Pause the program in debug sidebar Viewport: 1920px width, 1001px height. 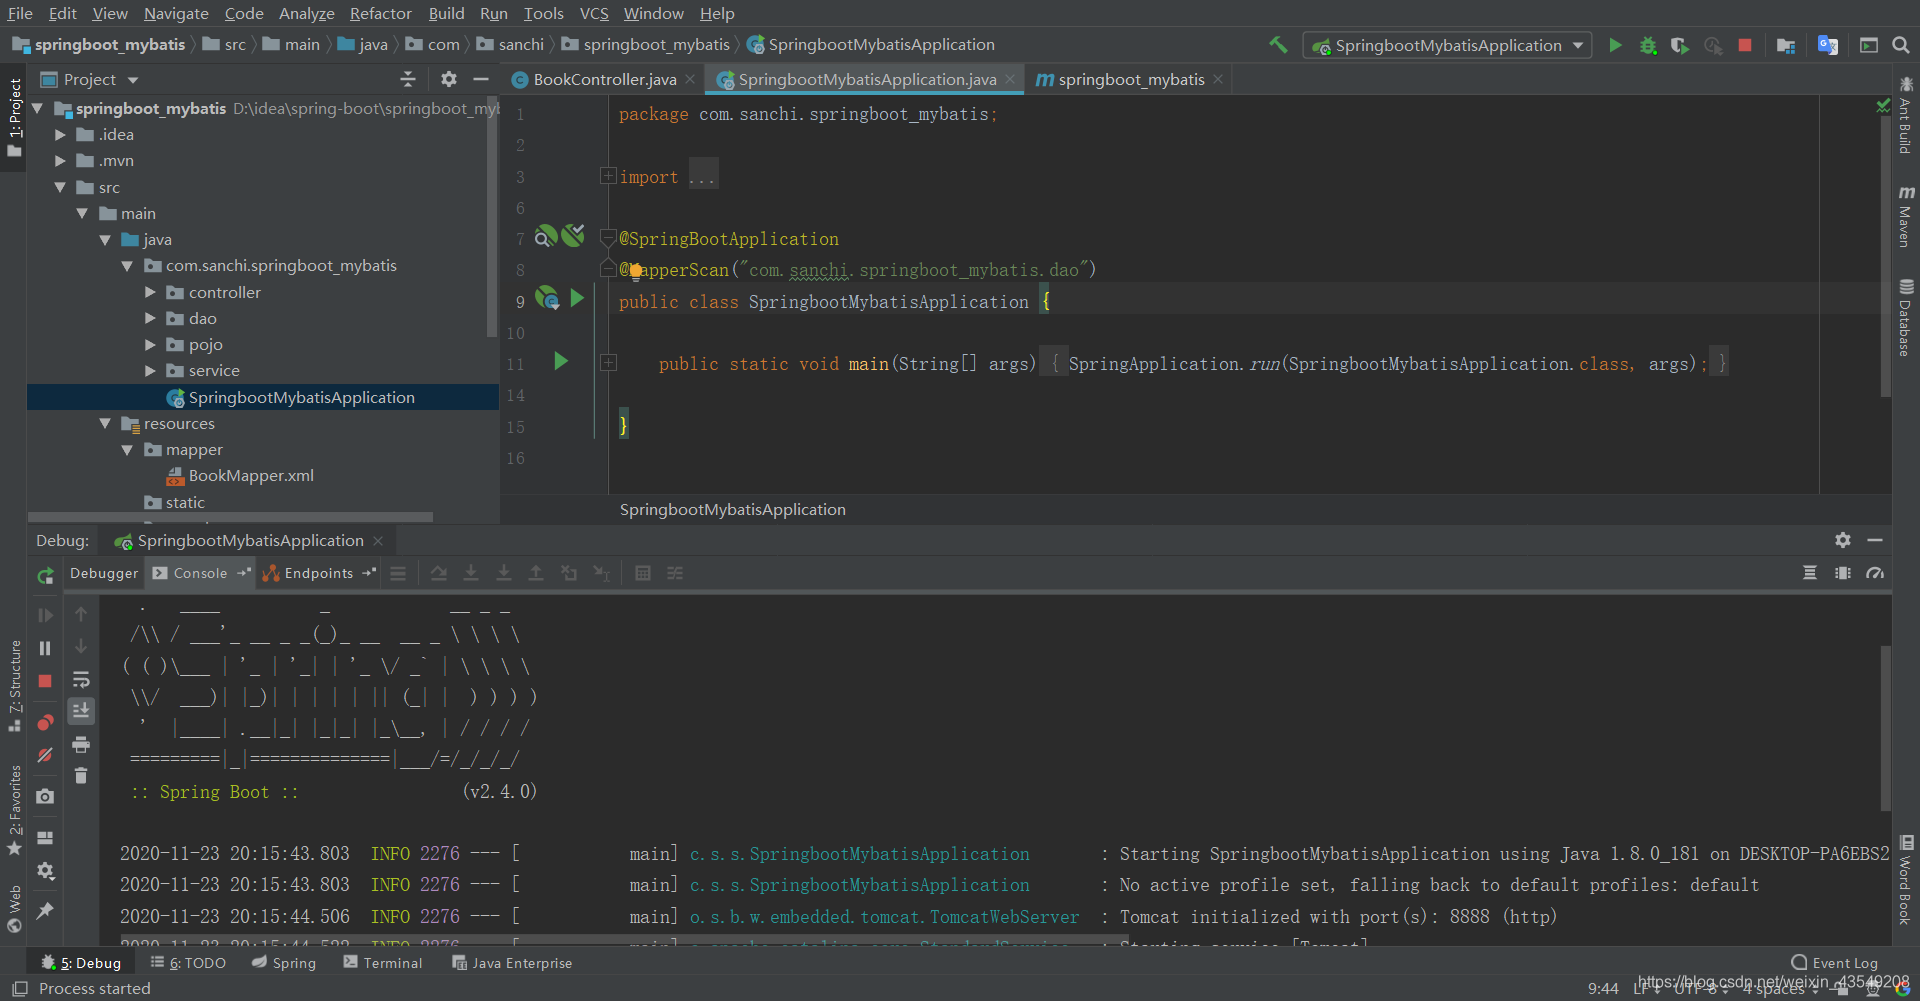(45, 648)
